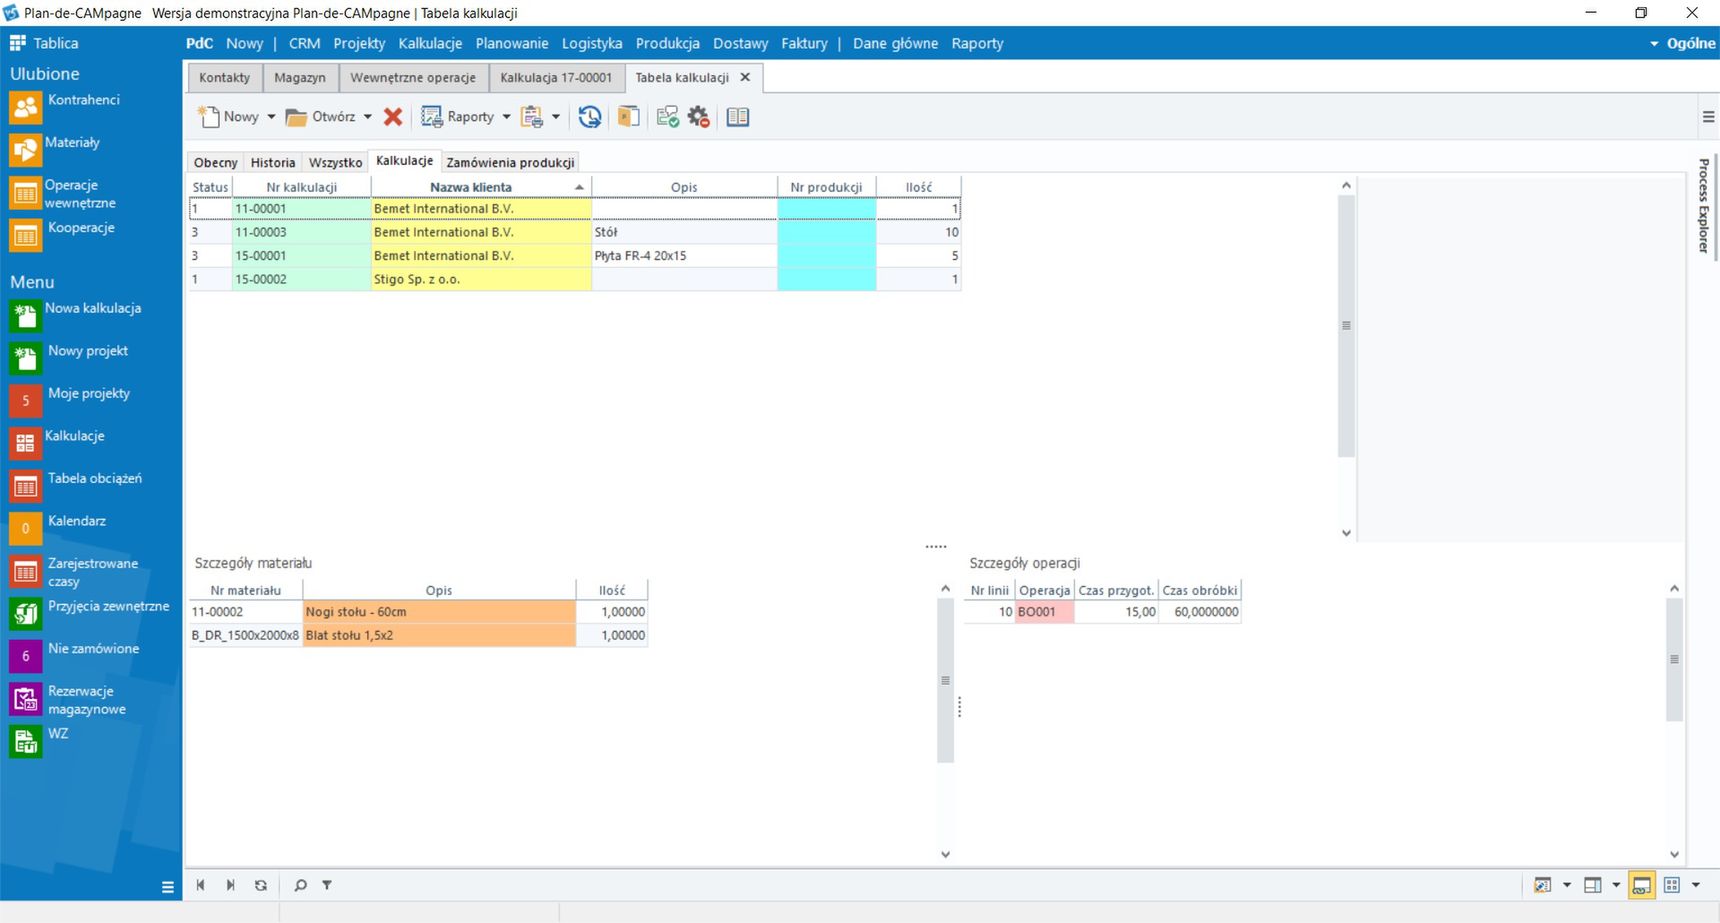Screen dimensions: 1720x923
Task: Expand the grid view dropdown arrow at bottom right
Action: 1696,885
